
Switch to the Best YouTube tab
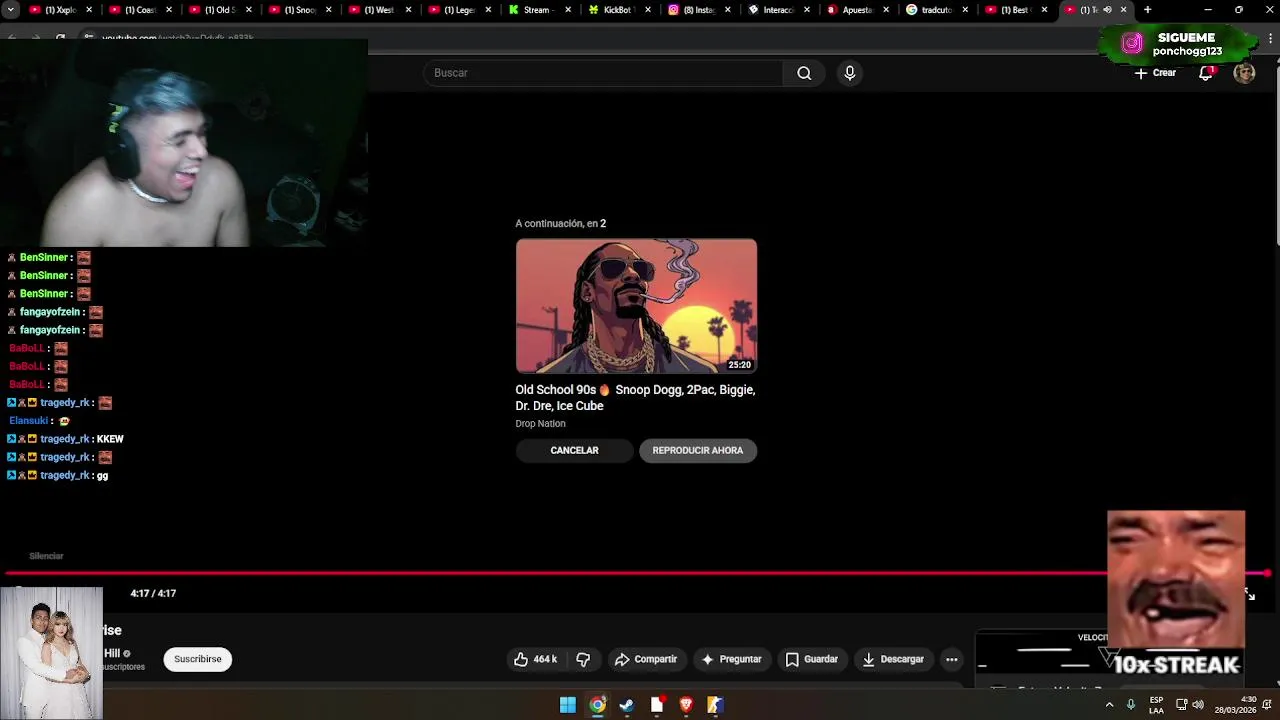click(x=1018, y=10)
